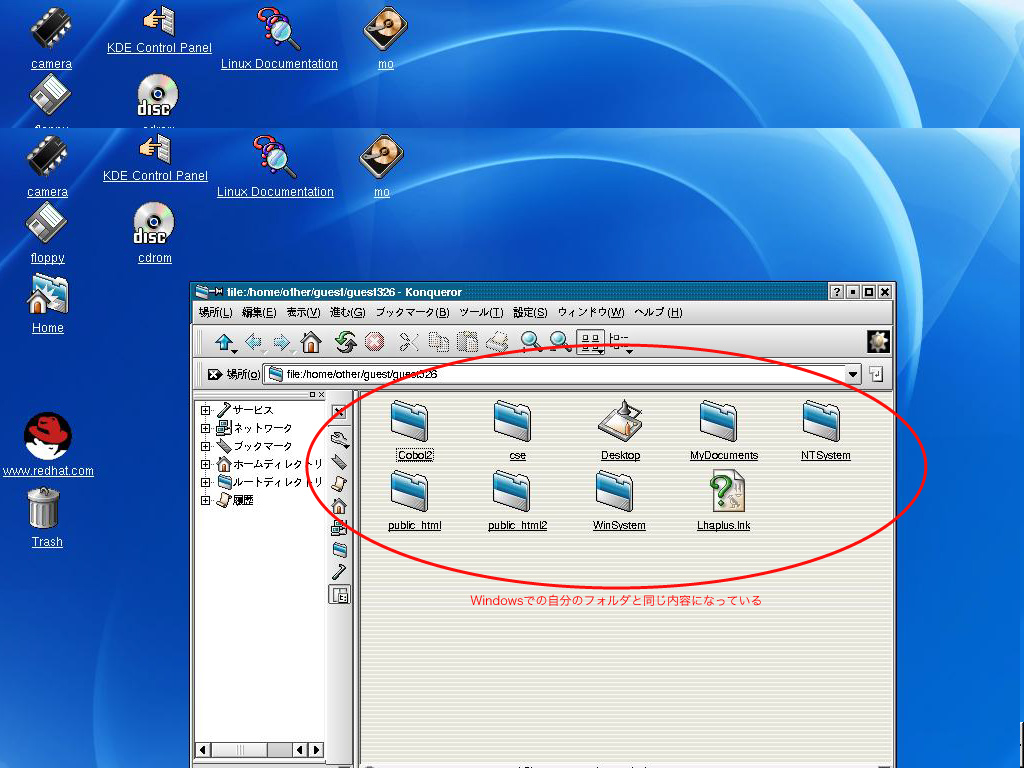
Task: Open the 場所(L) menu
Action: click(216, 312)
